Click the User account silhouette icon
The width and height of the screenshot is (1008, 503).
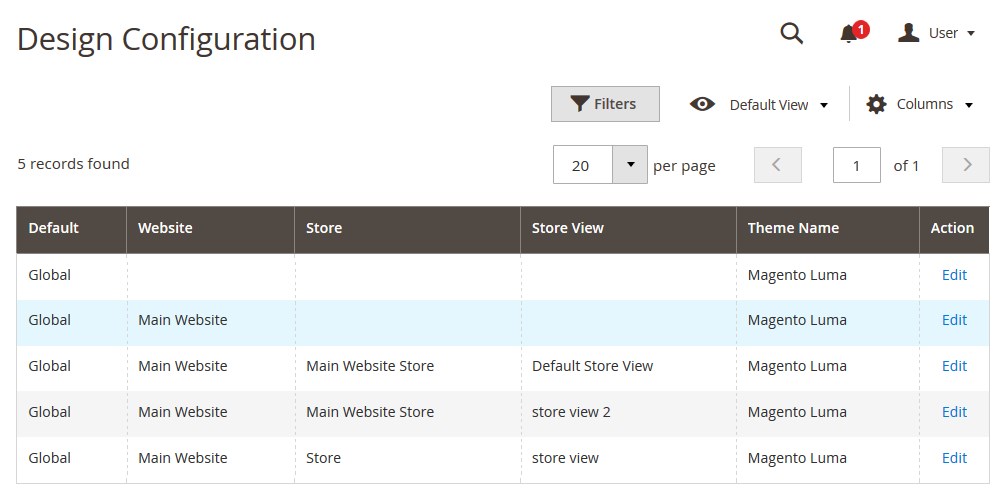pyautogui.click(x=908, y=33)
